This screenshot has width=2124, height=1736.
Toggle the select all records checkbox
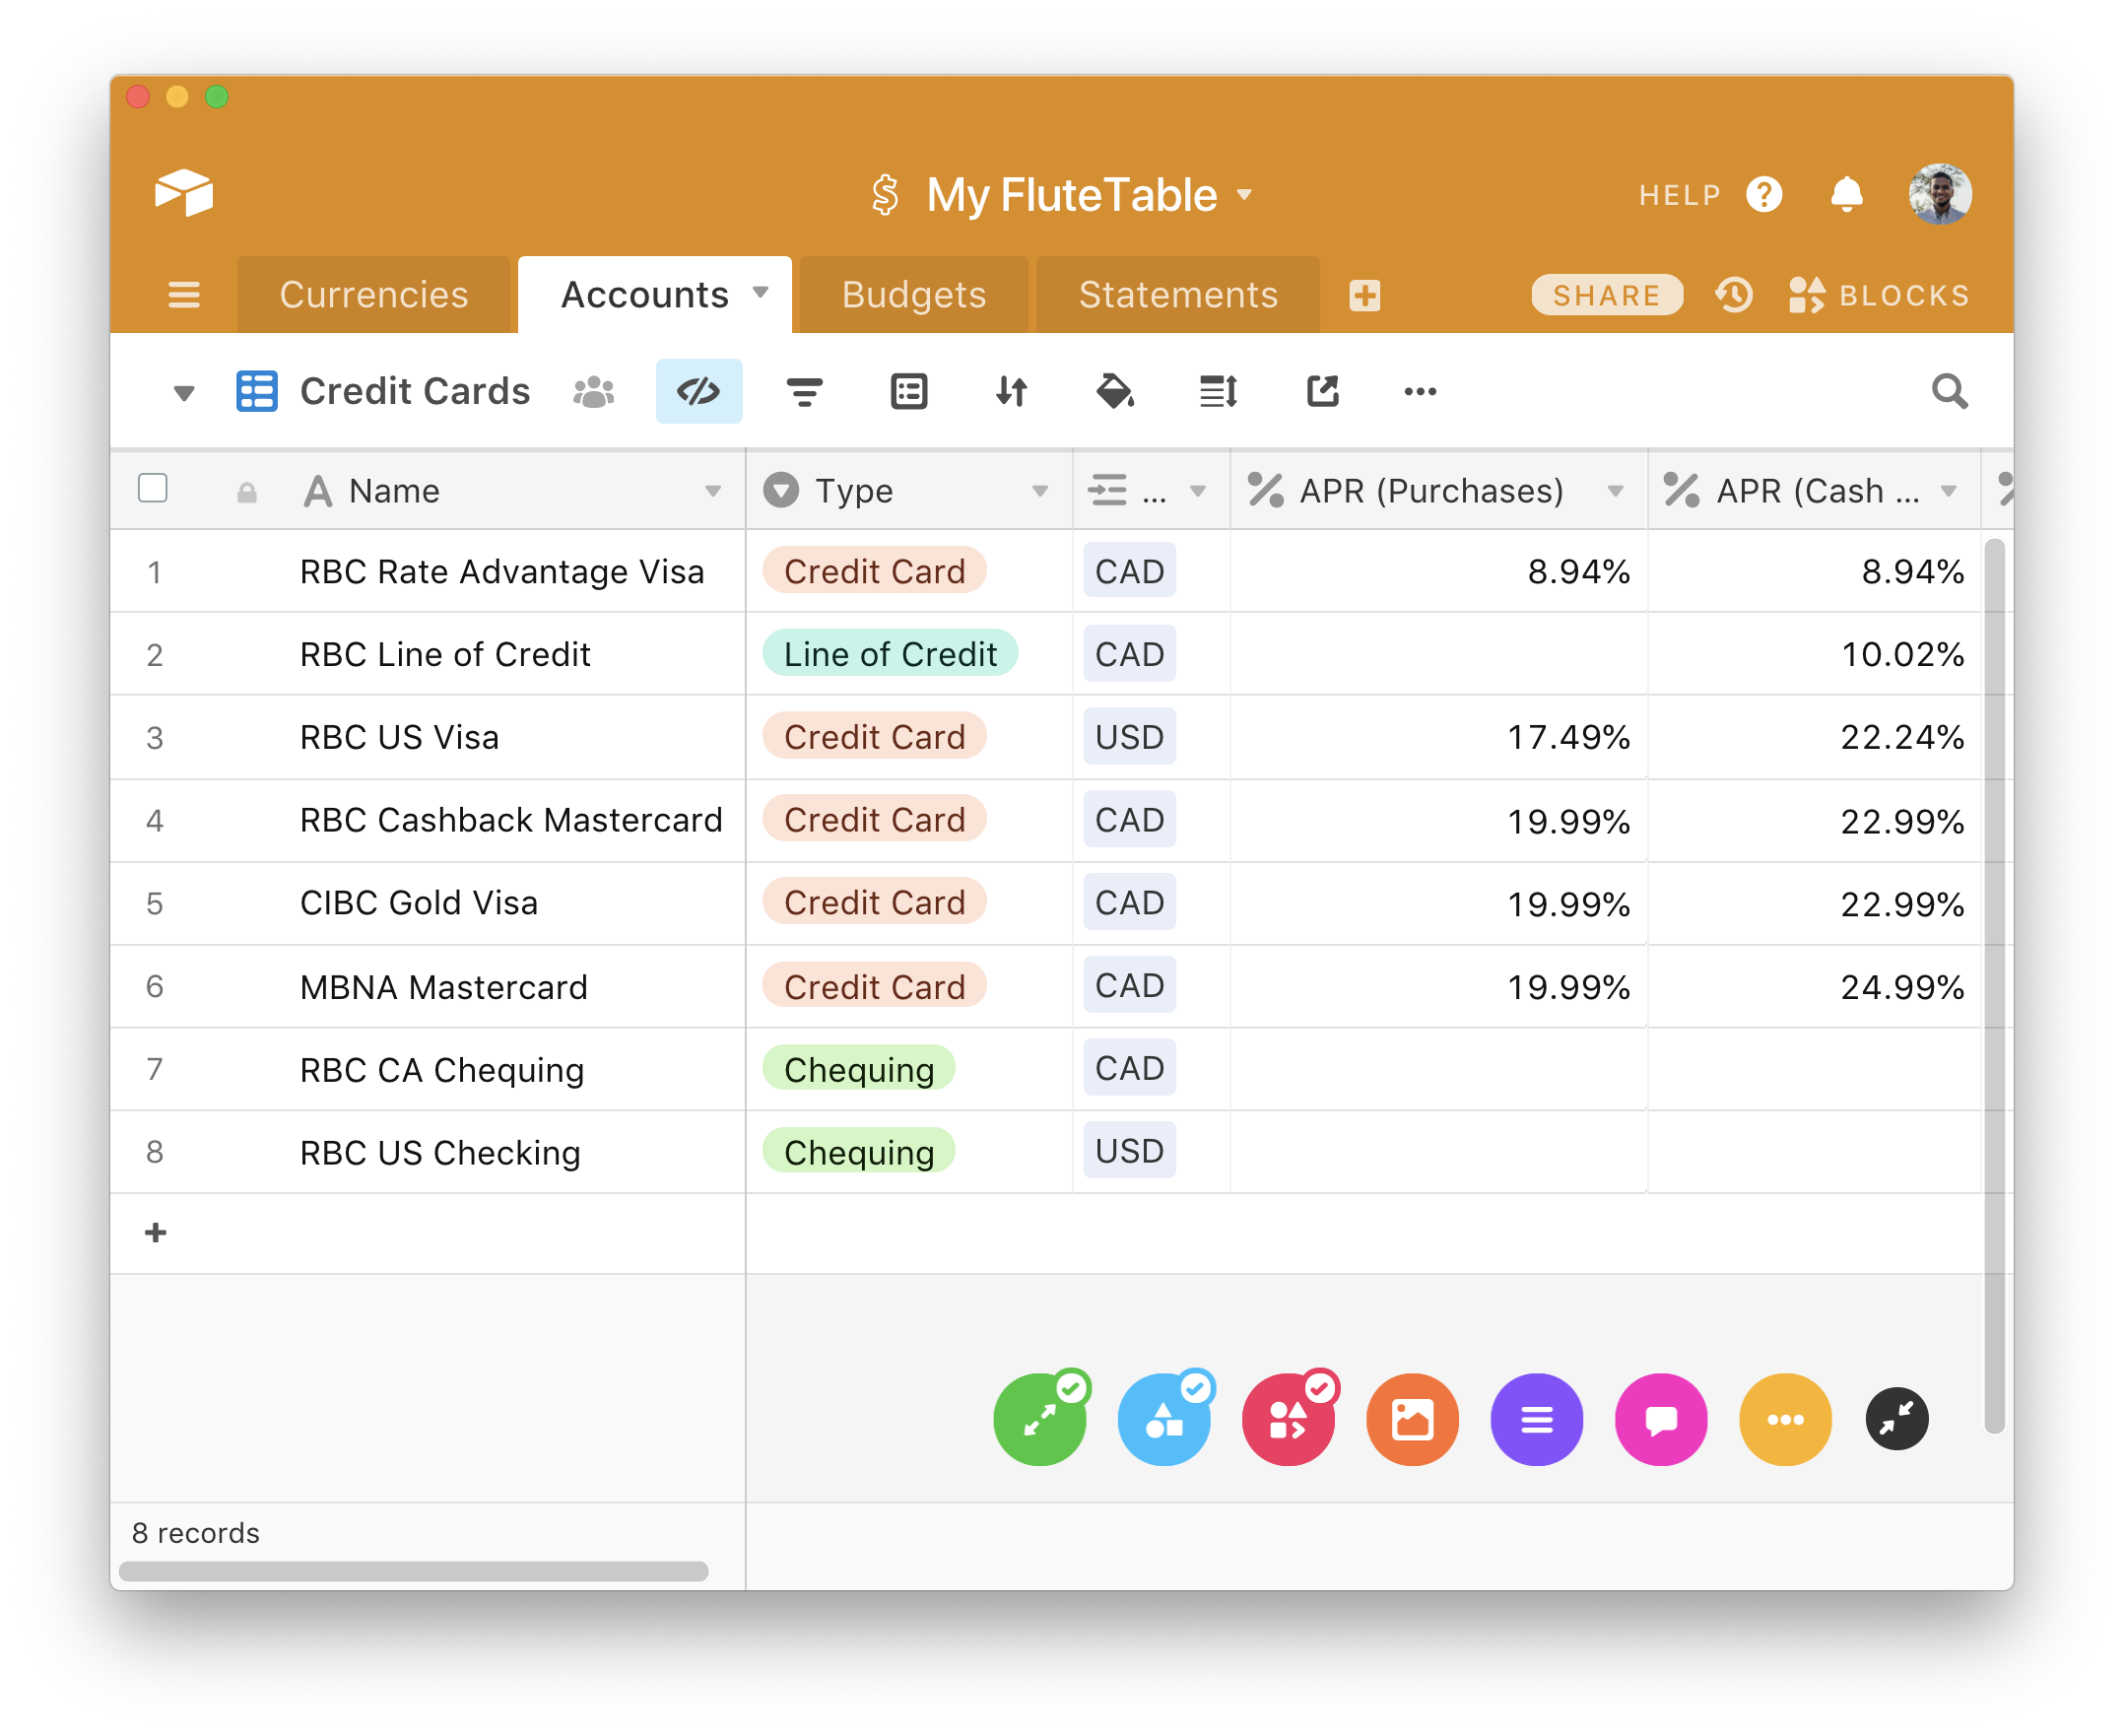click(153, 489)
